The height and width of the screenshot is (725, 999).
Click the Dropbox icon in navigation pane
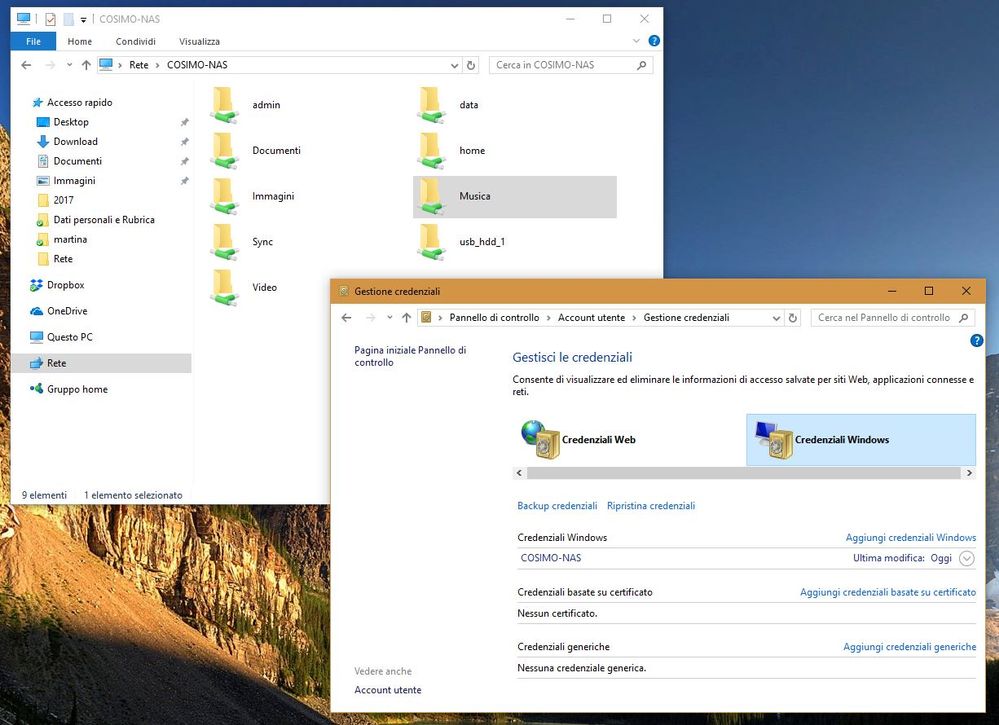click(38, 285)
